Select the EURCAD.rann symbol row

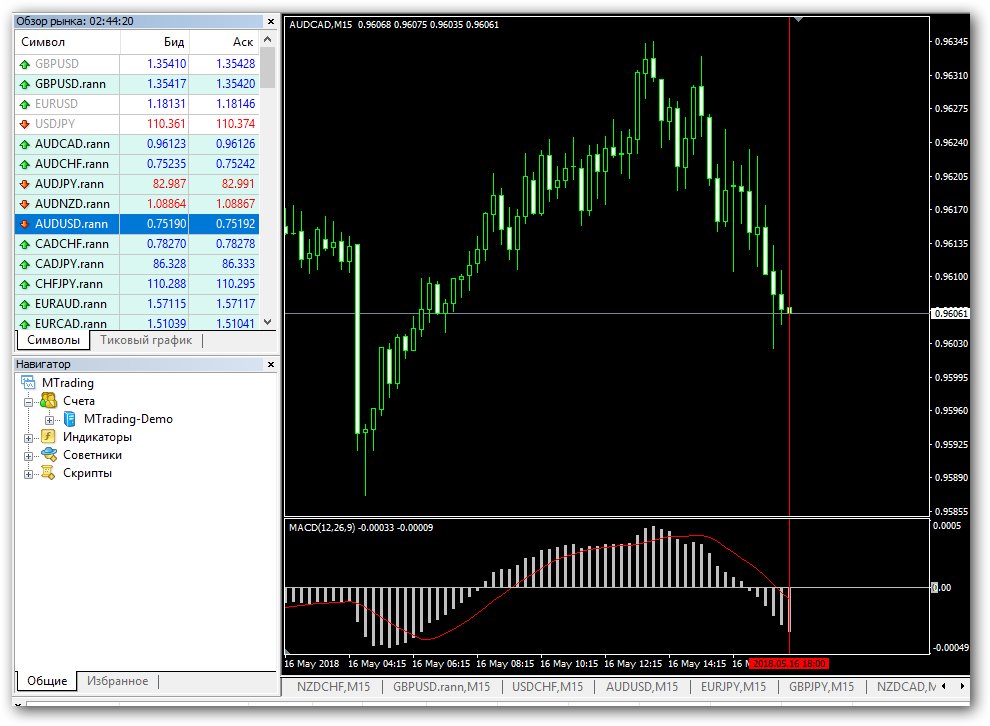(x=137, y=323)
